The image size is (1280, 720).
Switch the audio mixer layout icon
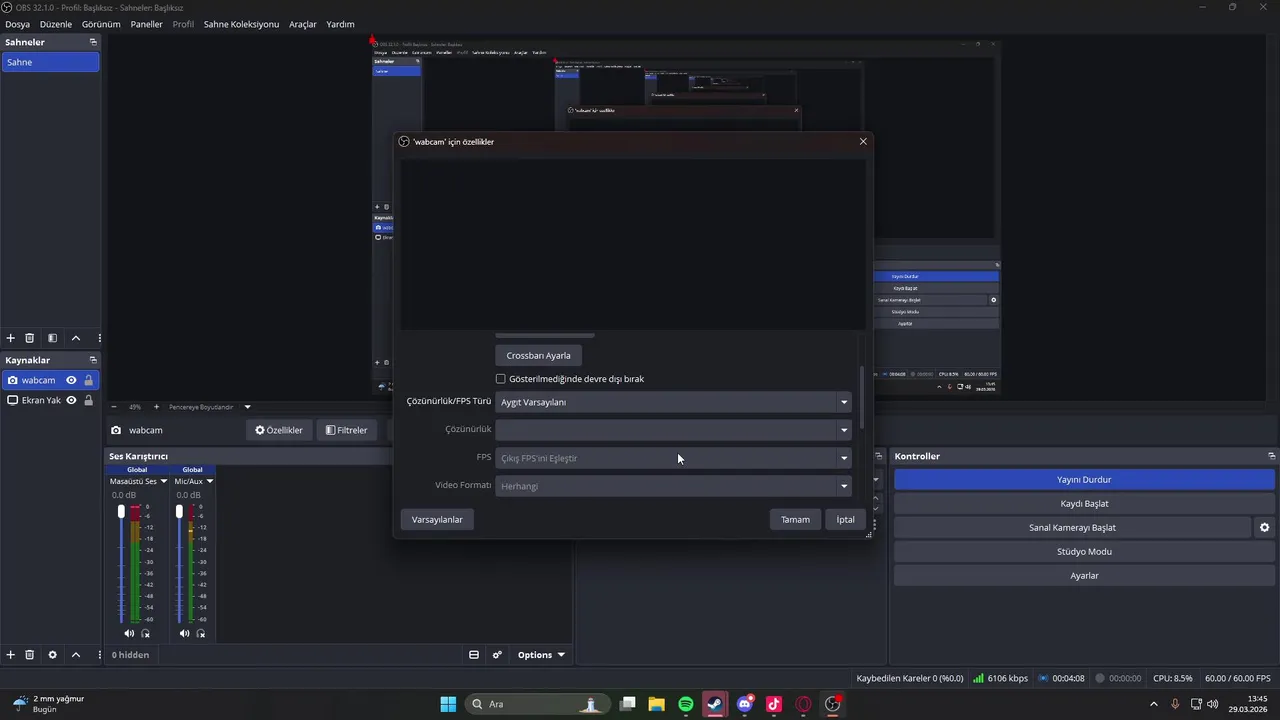[x=474, y=655]
